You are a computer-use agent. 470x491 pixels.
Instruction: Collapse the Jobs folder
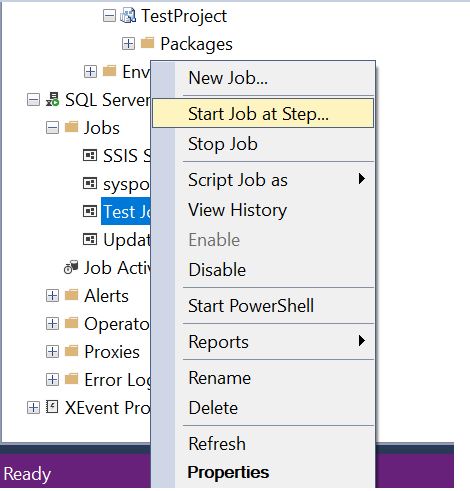pyautogui.click(x=52, y=128)
